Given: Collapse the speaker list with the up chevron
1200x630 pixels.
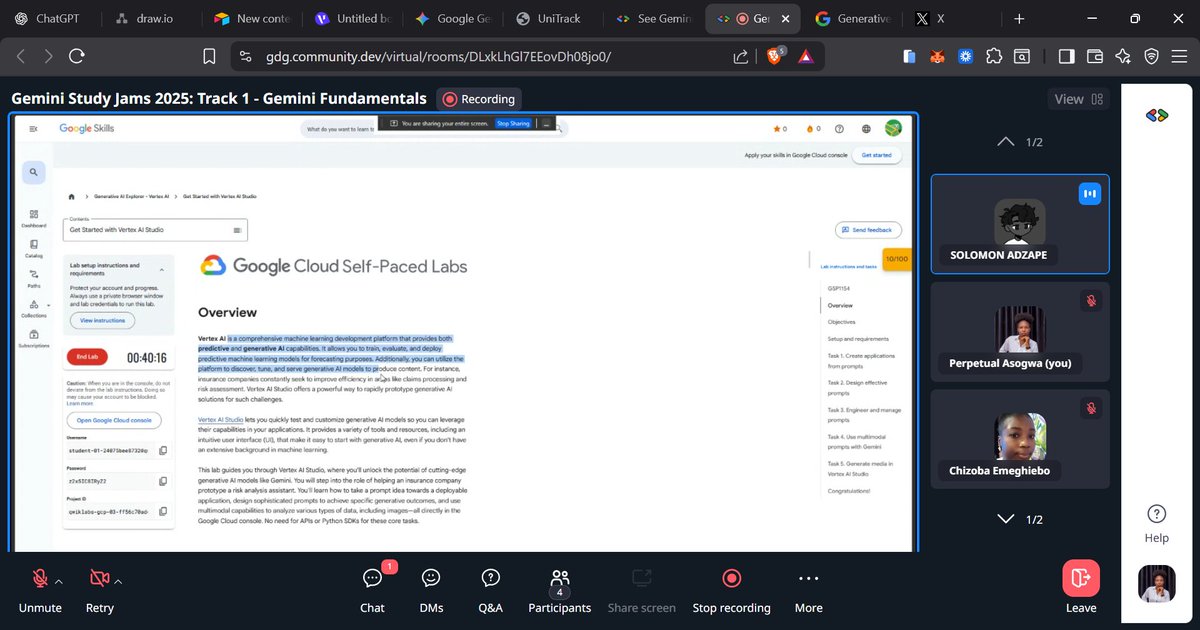Looking at the screenshot, I should coord(1006,141).
